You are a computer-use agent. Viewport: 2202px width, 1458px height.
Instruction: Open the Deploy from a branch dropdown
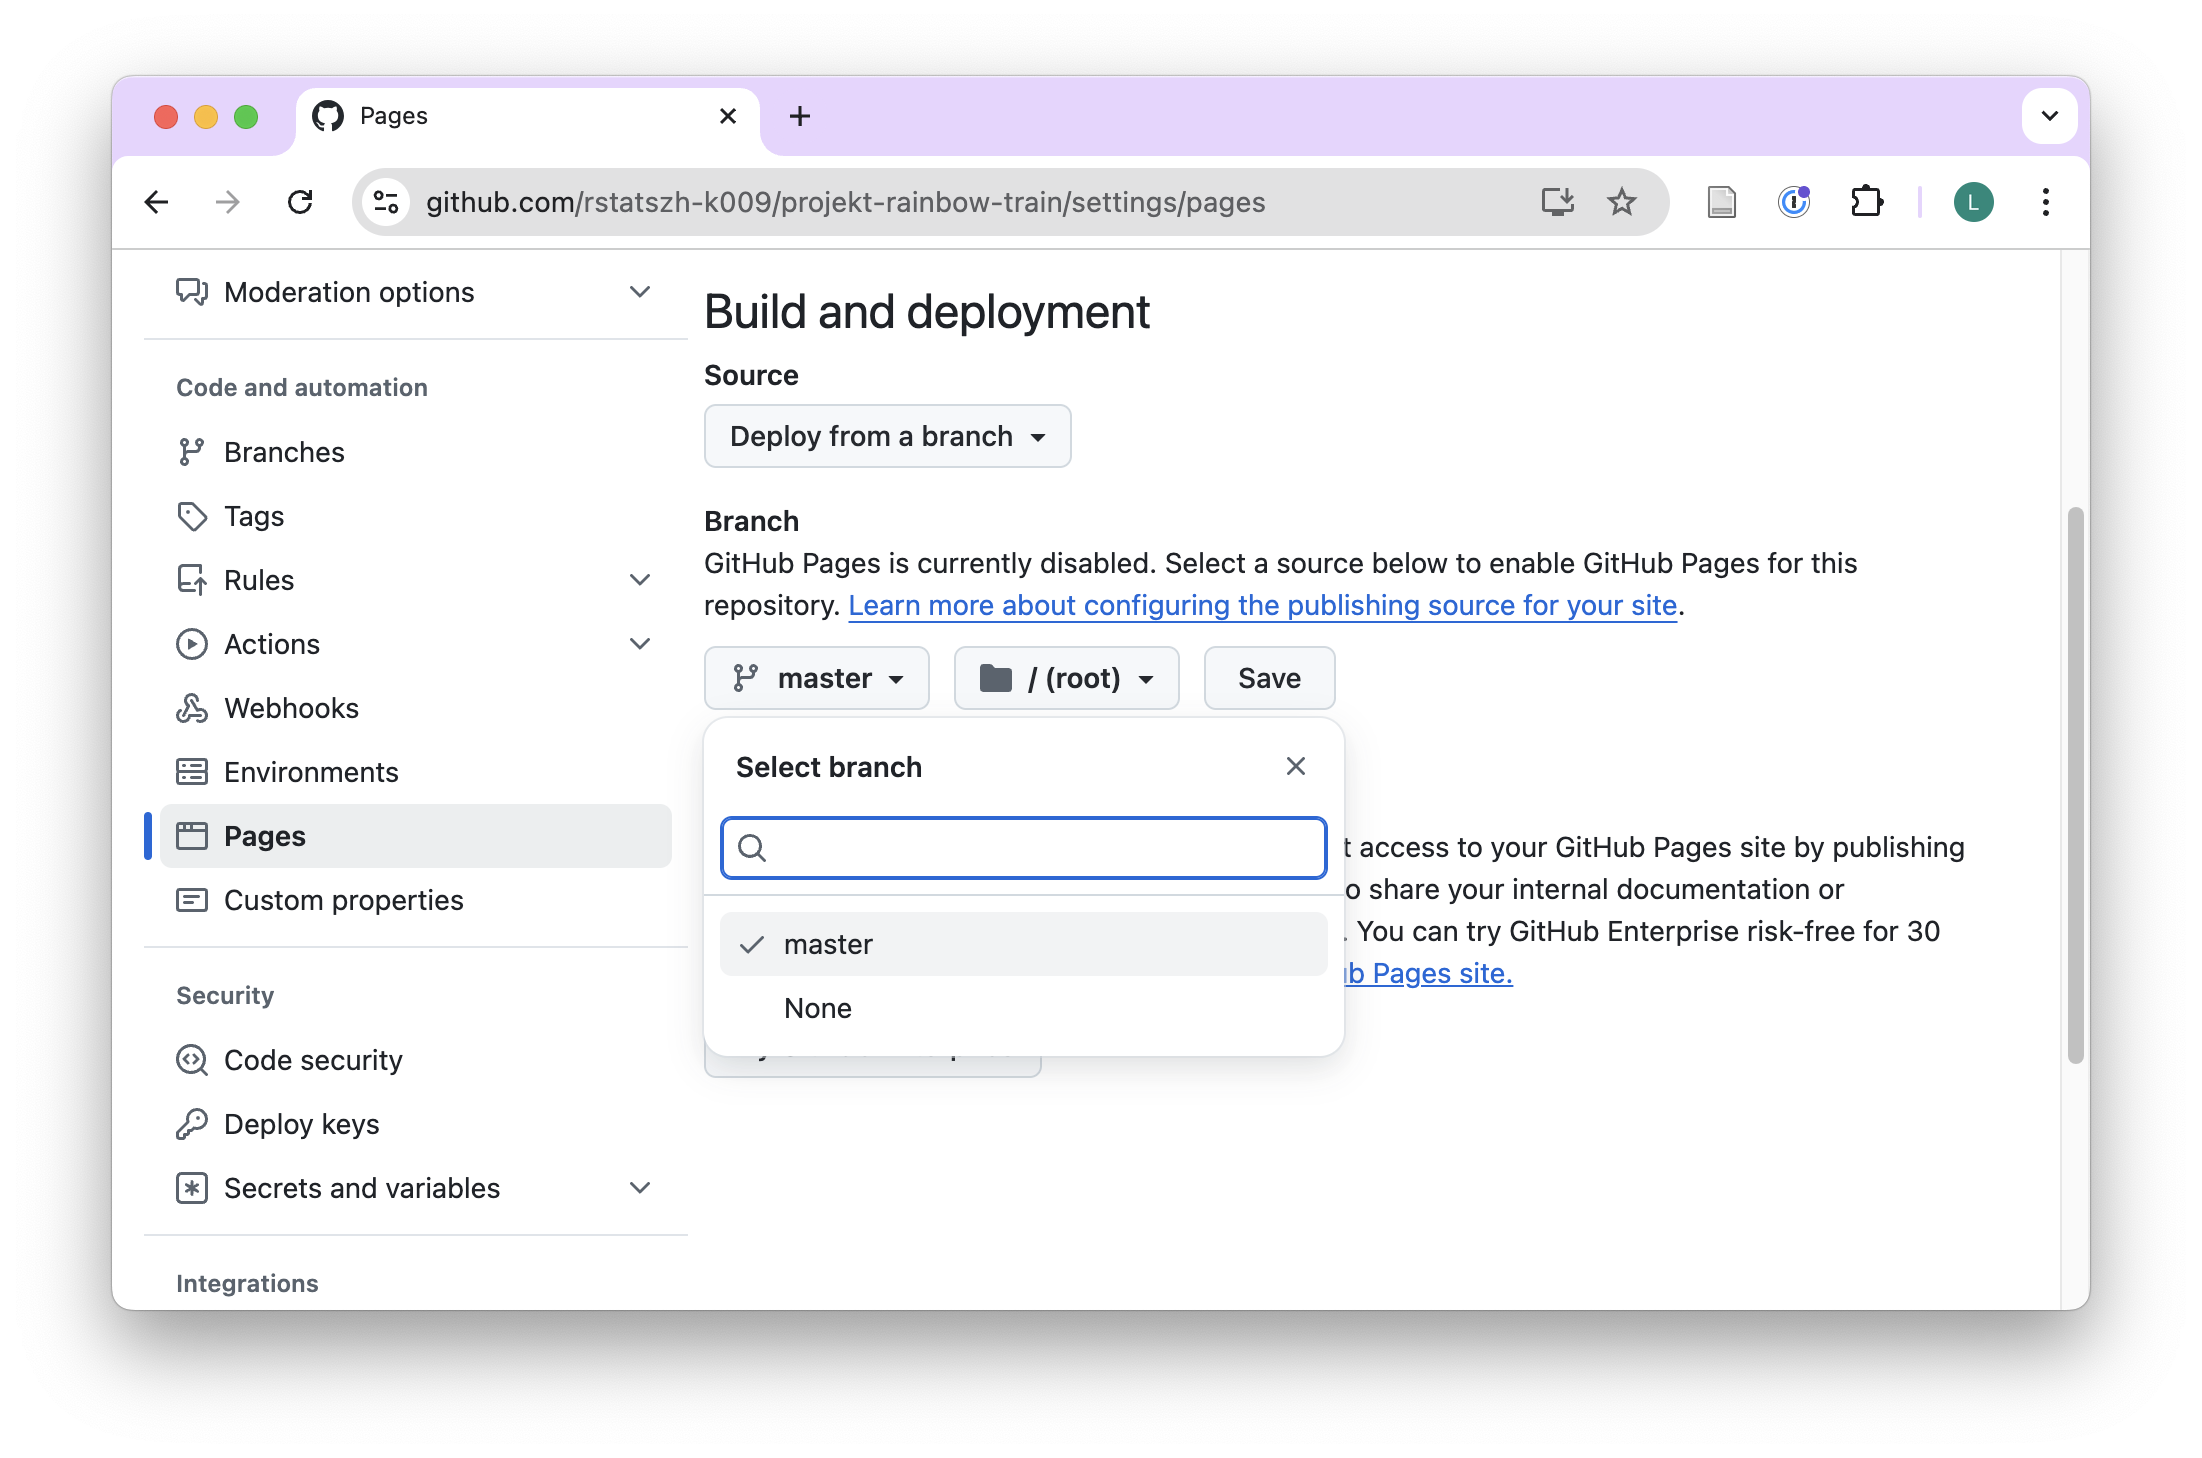click(887, 436)
